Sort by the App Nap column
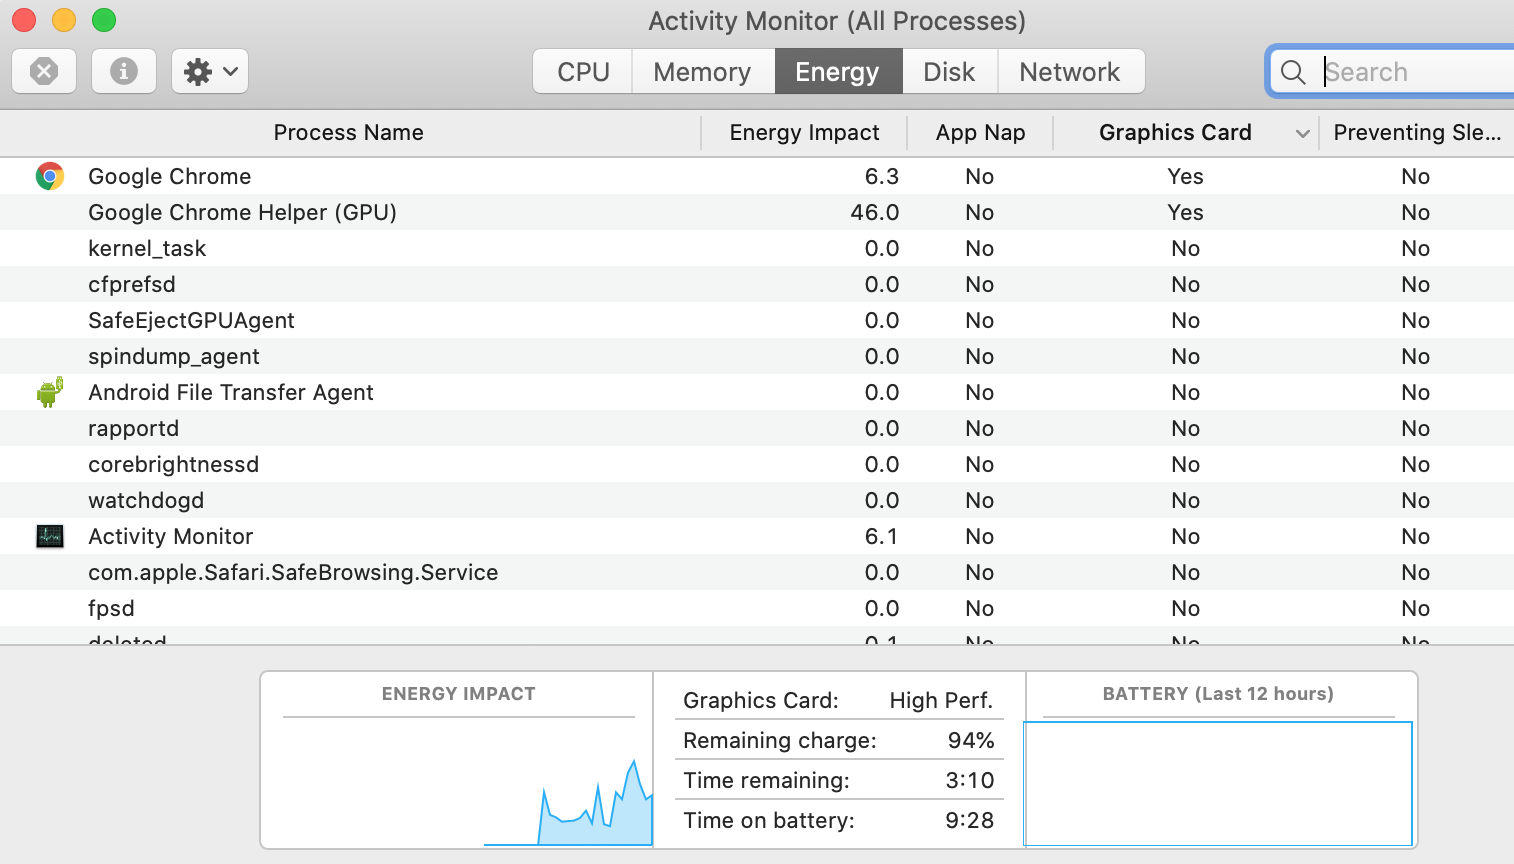 tap(980, 133)
